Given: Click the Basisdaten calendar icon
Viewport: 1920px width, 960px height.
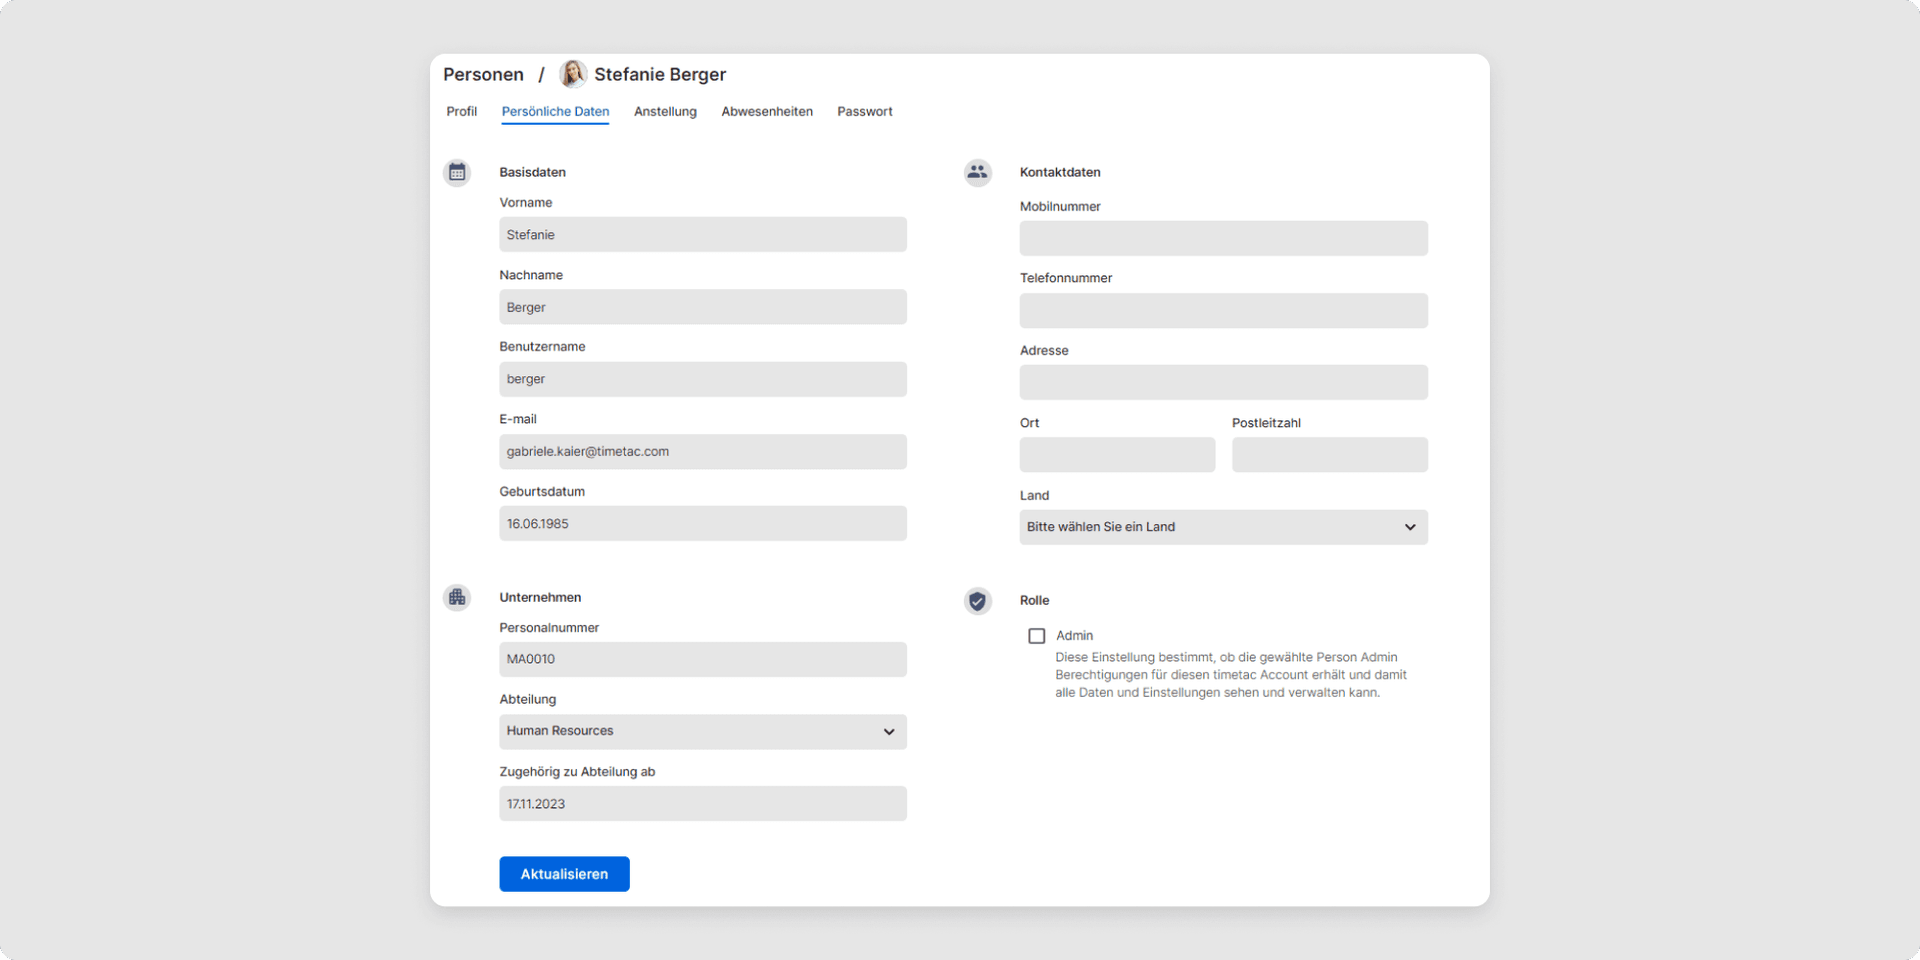Looking at the screenshot, I should click(457, 172).
